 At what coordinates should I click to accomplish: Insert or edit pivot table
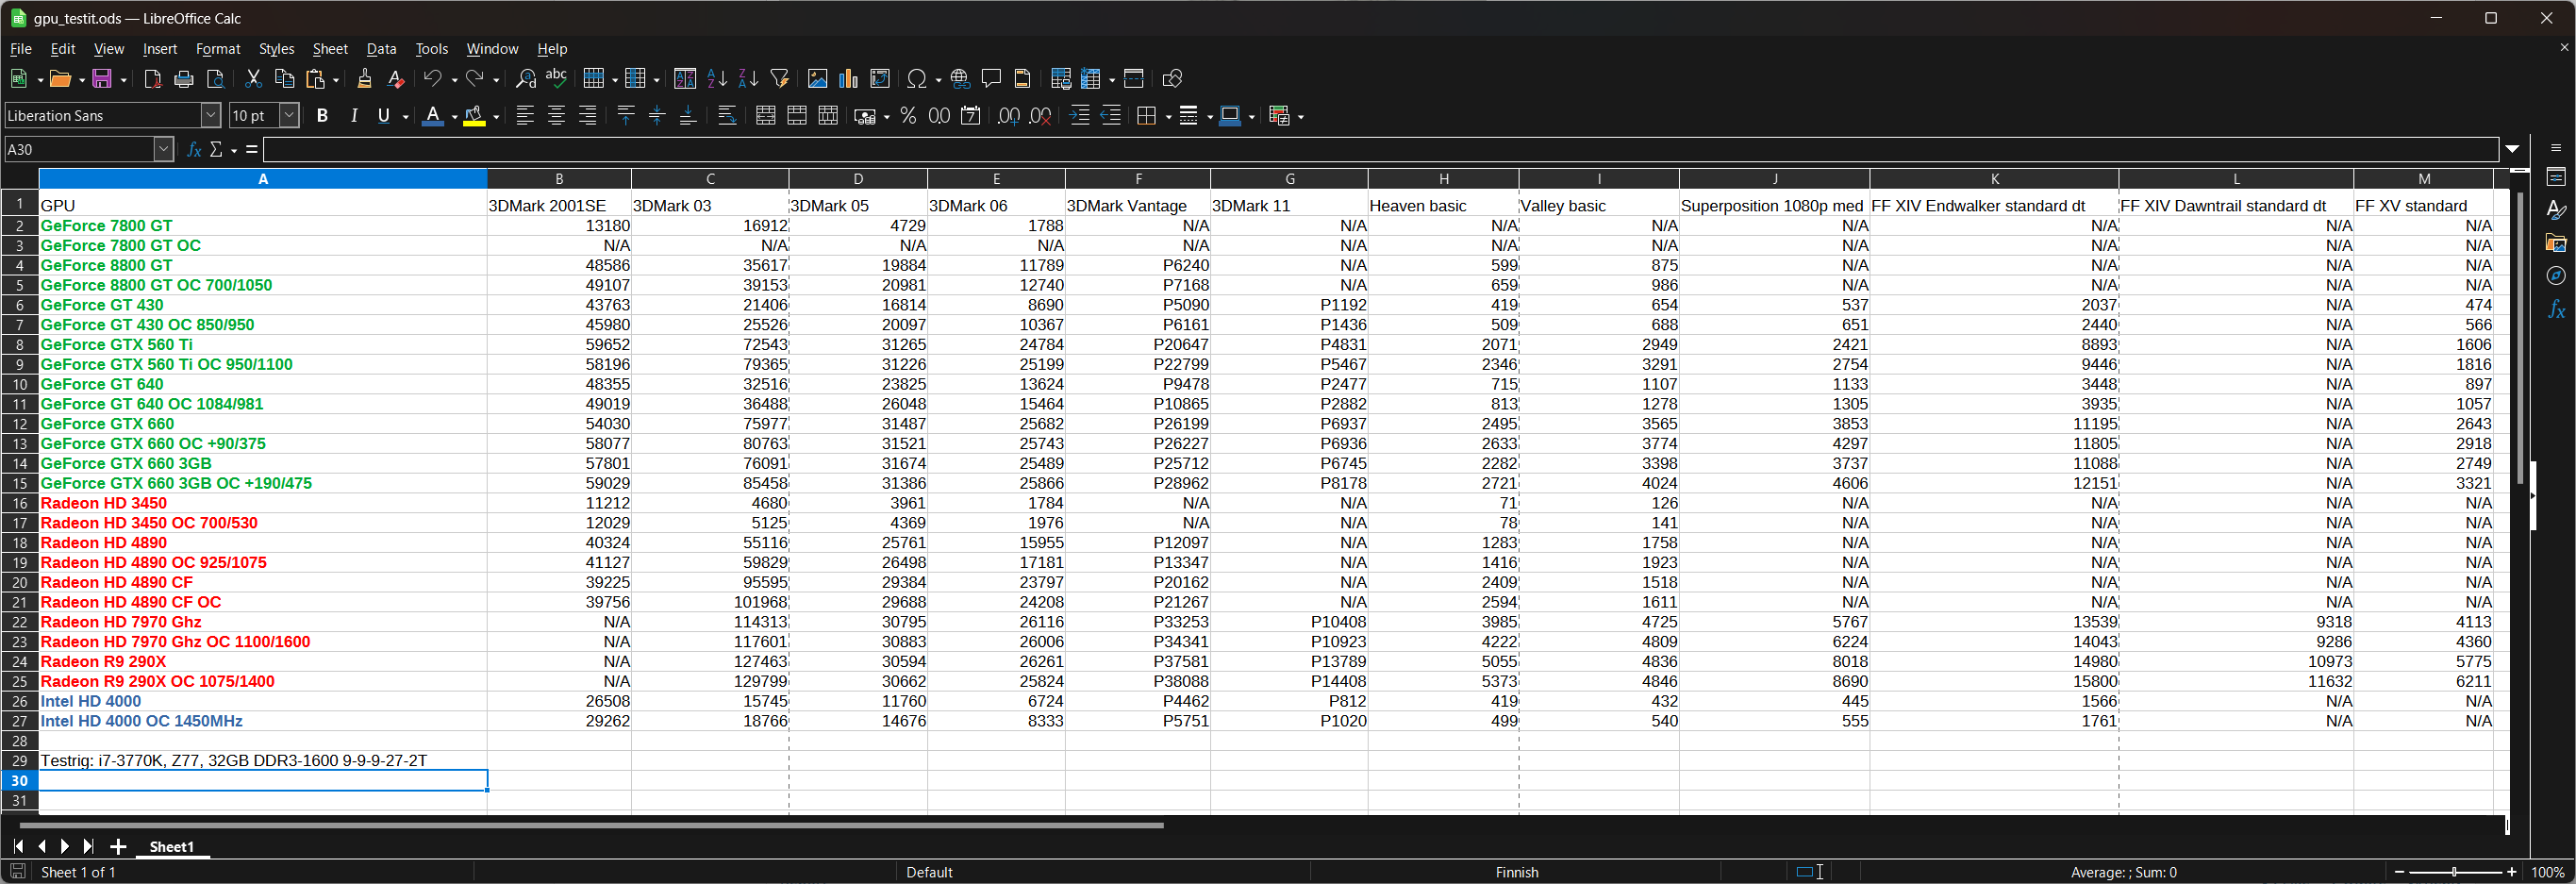(880, 79)
